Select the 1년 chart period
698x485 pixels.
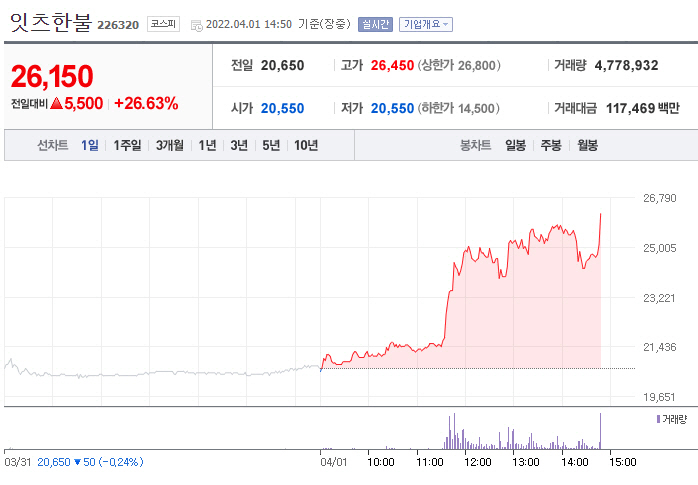coord(207,145)
